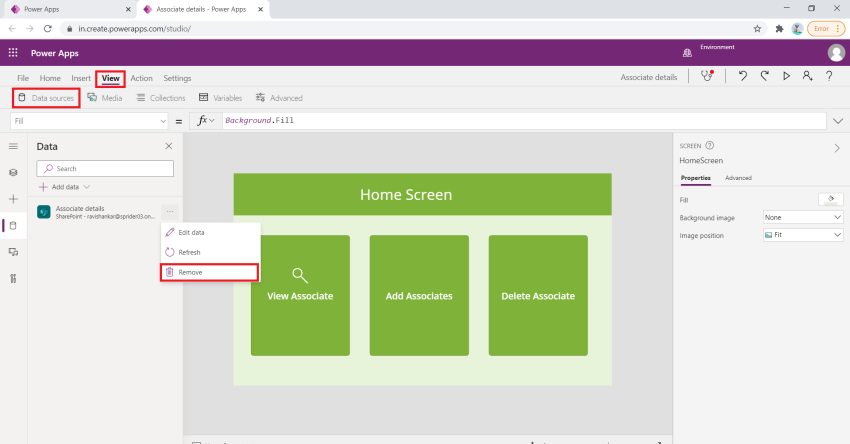Expand the formula bar chevron
The image size is (850, 444).
click(x=838, y=121)
